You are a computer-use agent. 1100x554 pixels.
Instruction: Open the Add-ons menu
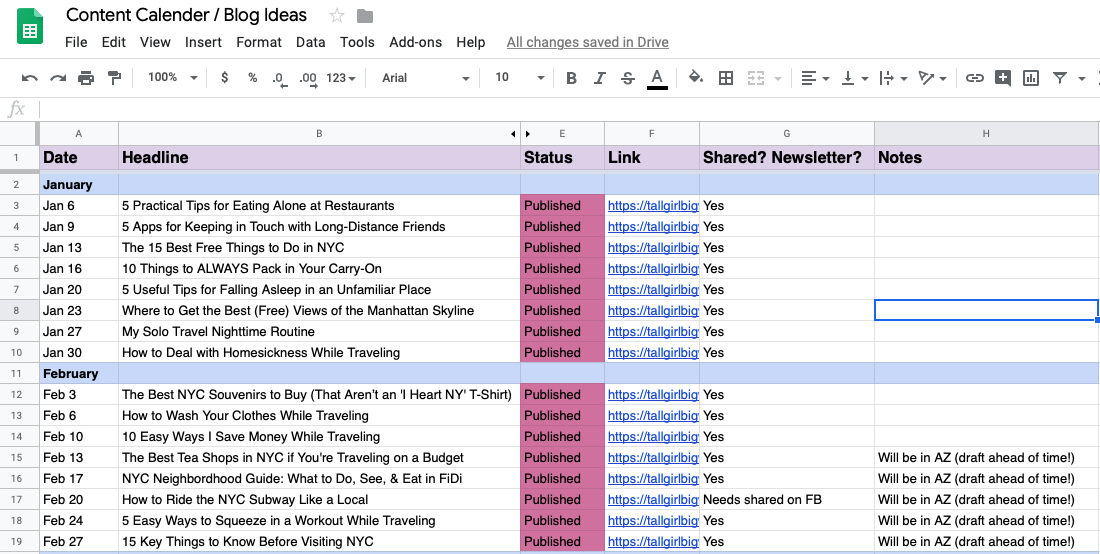coord(415,42)
